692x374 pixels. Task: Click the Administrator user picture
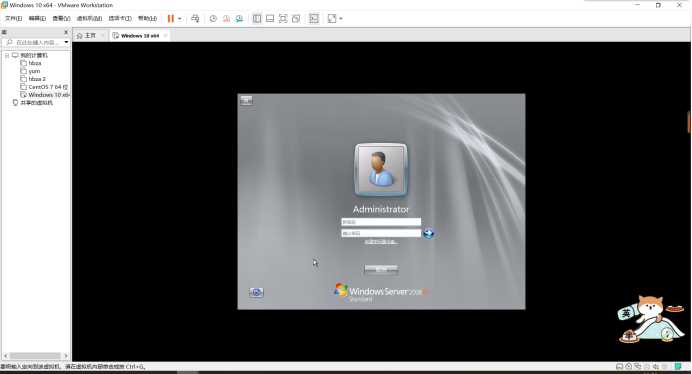tap(381, 170)
